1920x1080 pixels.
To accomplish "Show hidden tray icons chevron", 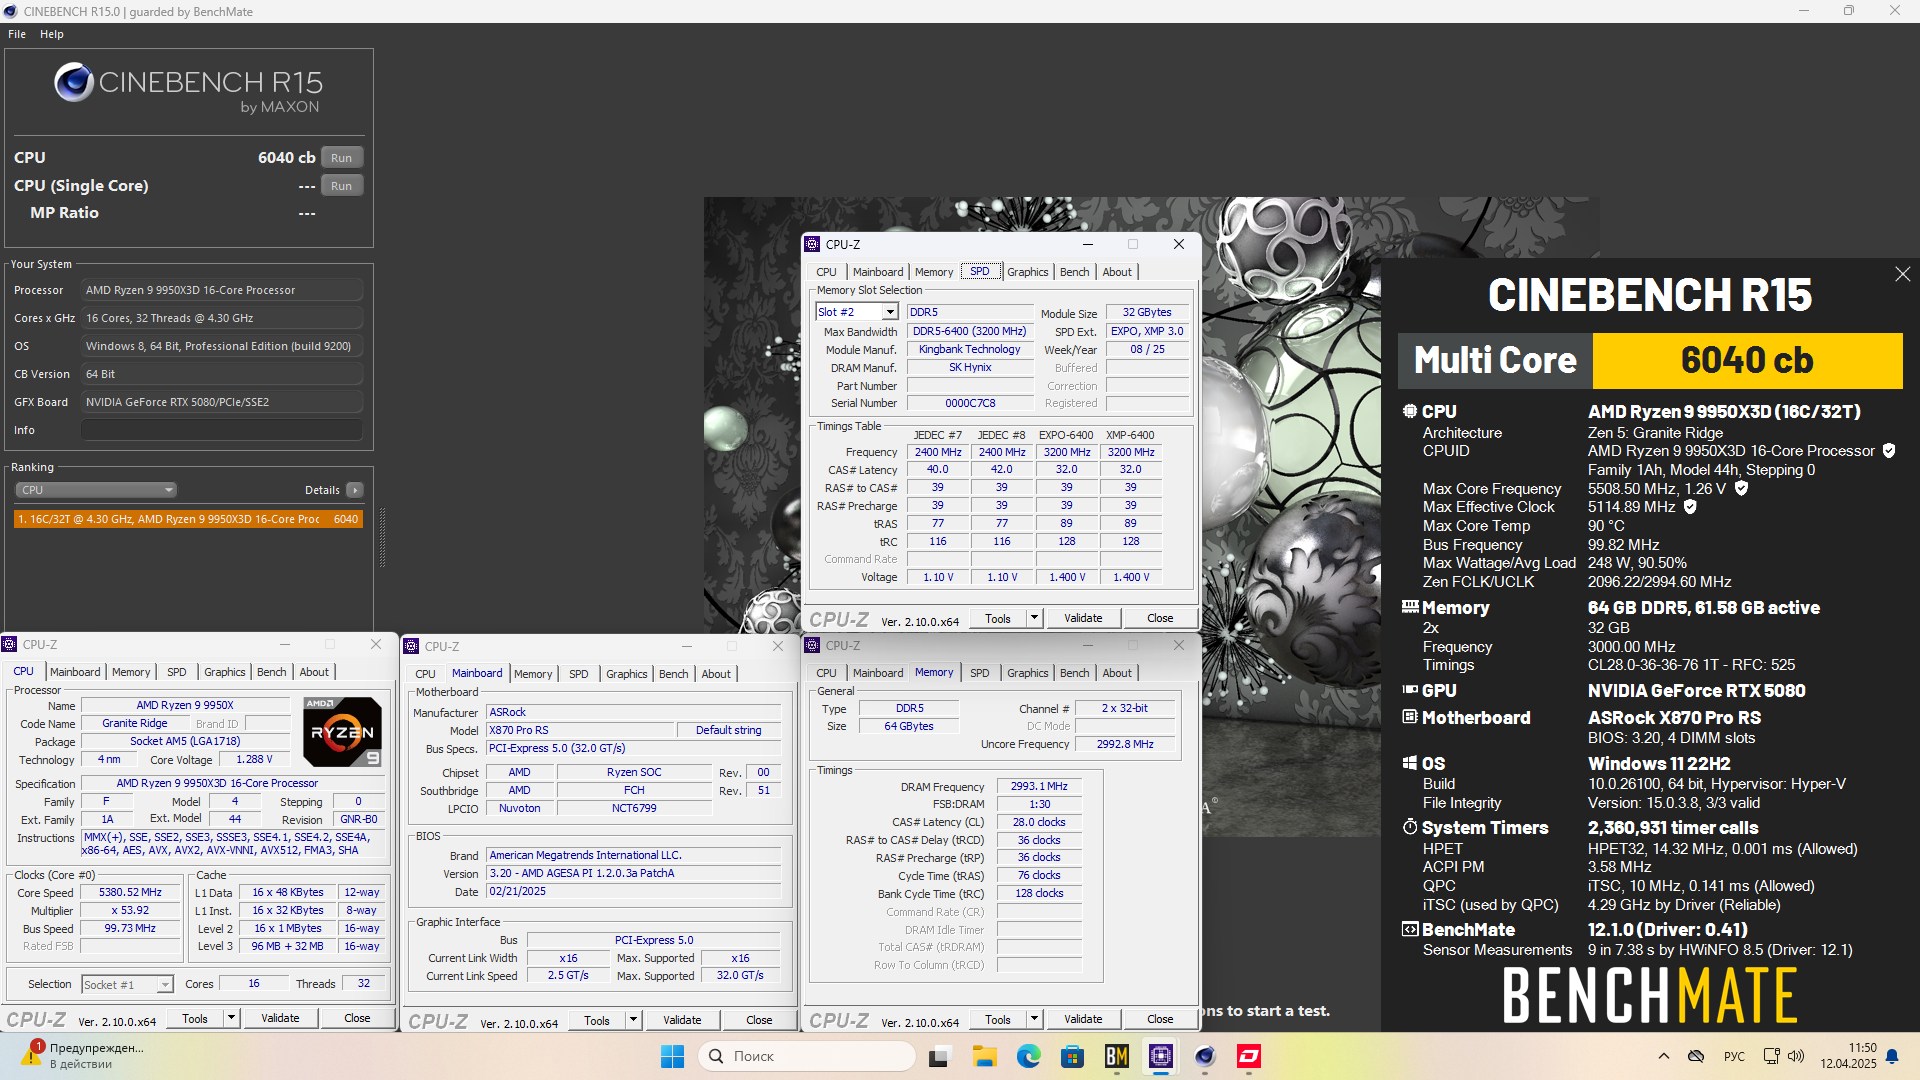I will (x=1664, y=1056).
